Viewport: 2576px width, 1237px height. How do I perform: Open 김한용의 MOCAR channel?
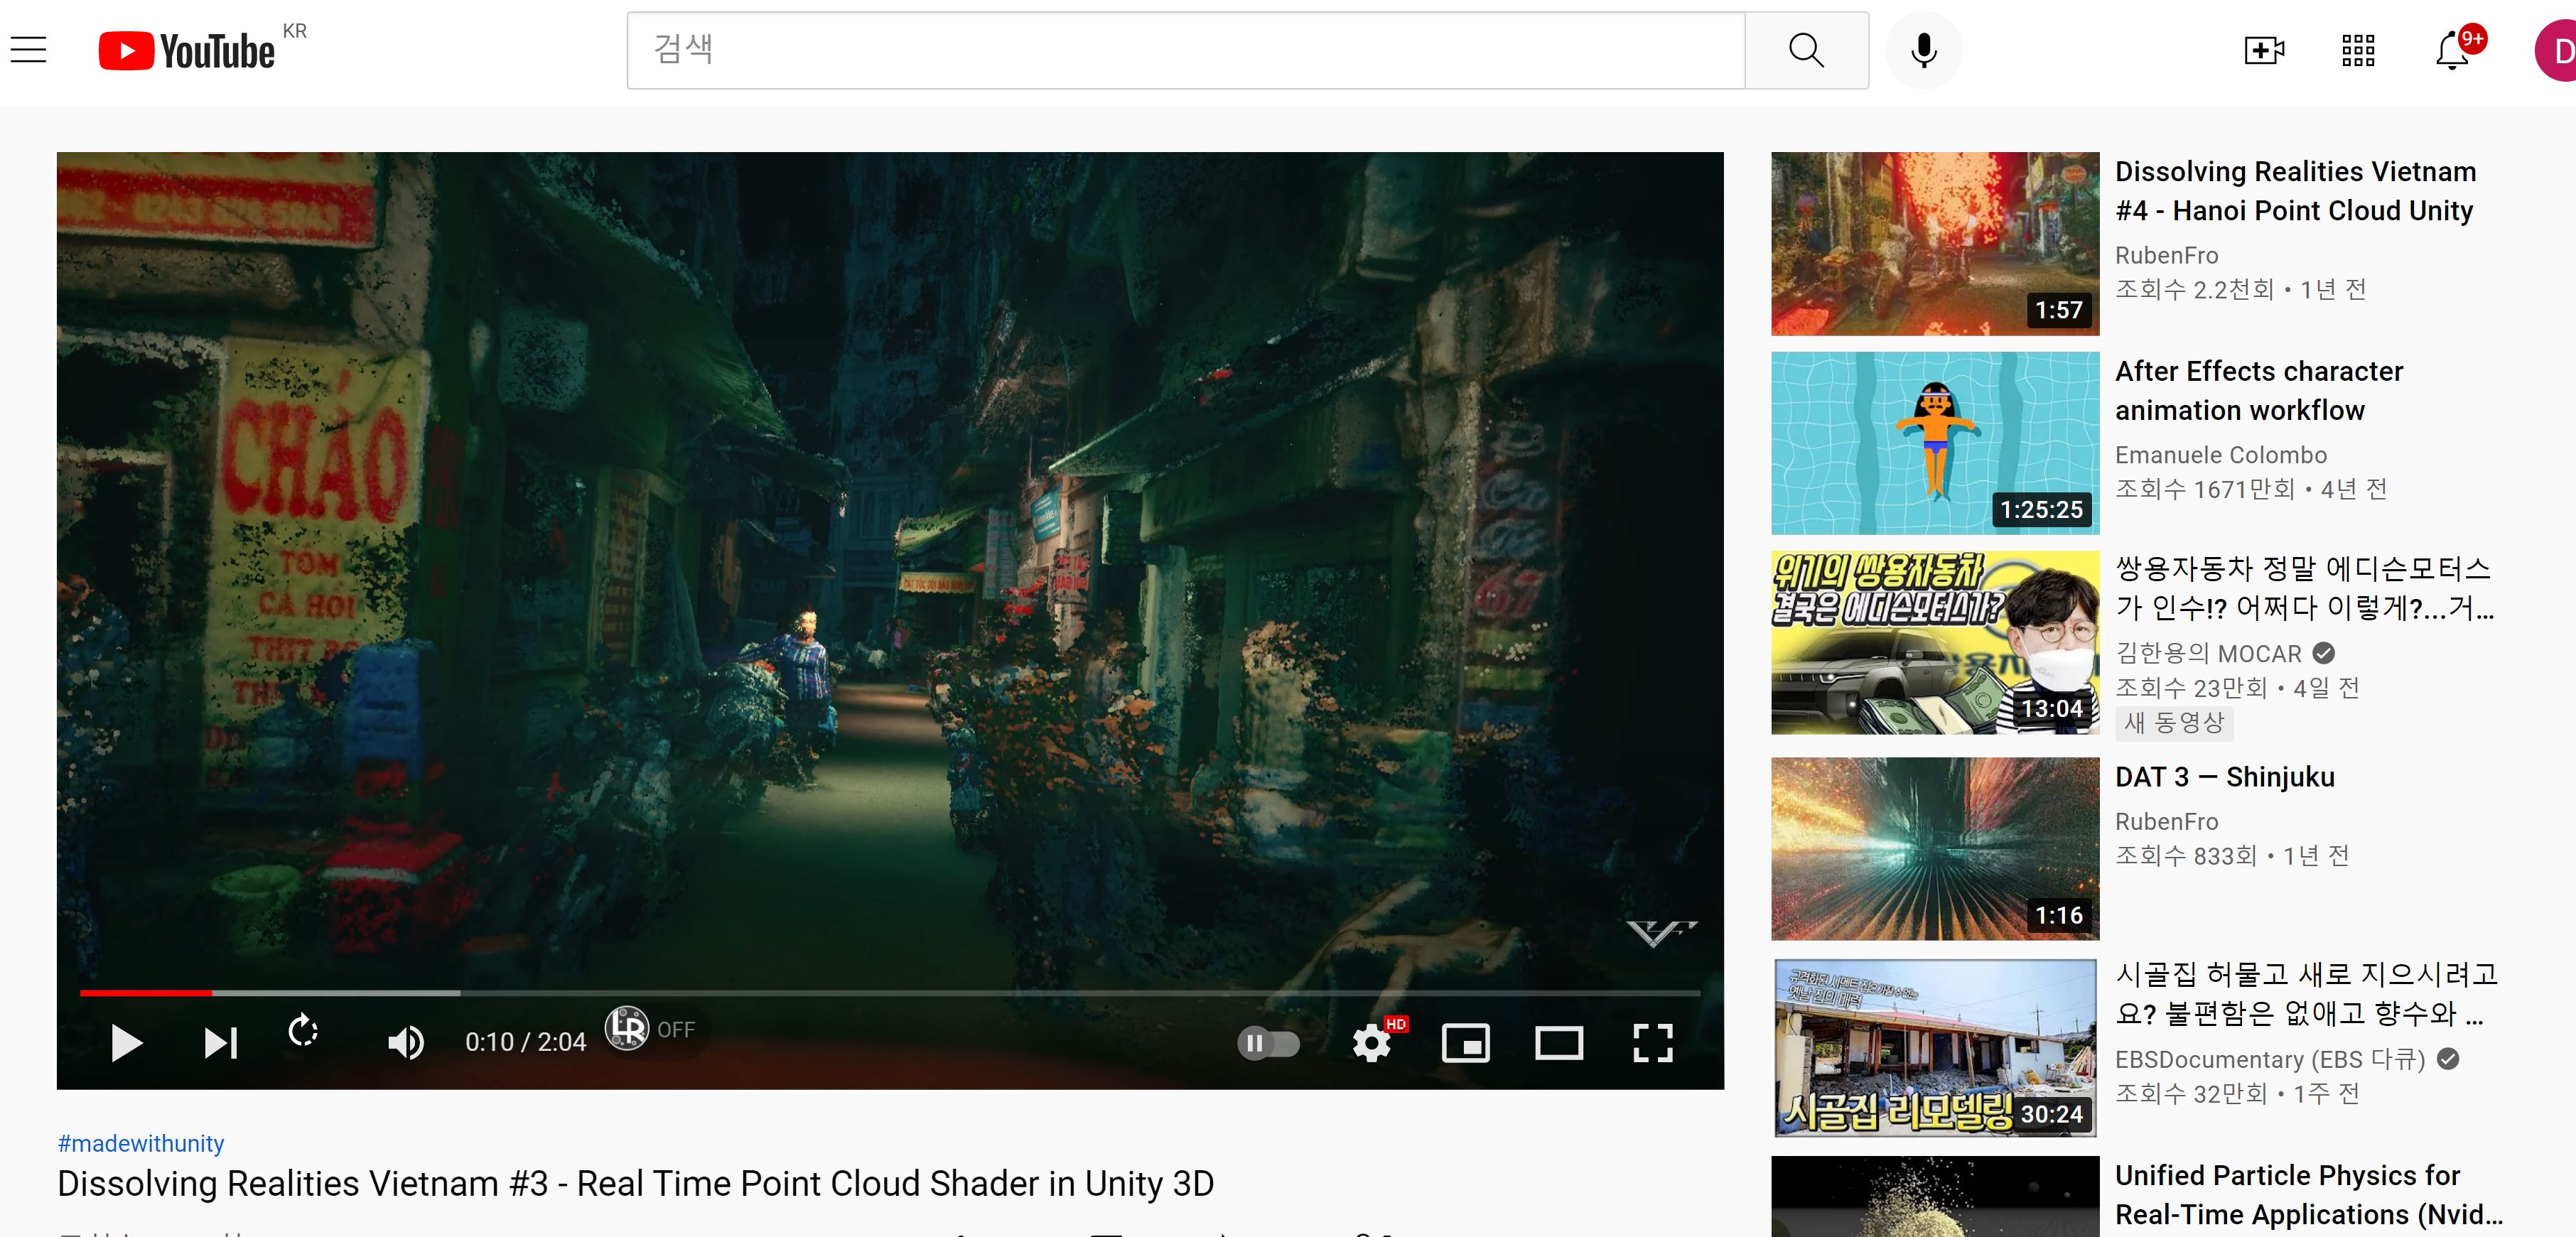[2208, 653]
